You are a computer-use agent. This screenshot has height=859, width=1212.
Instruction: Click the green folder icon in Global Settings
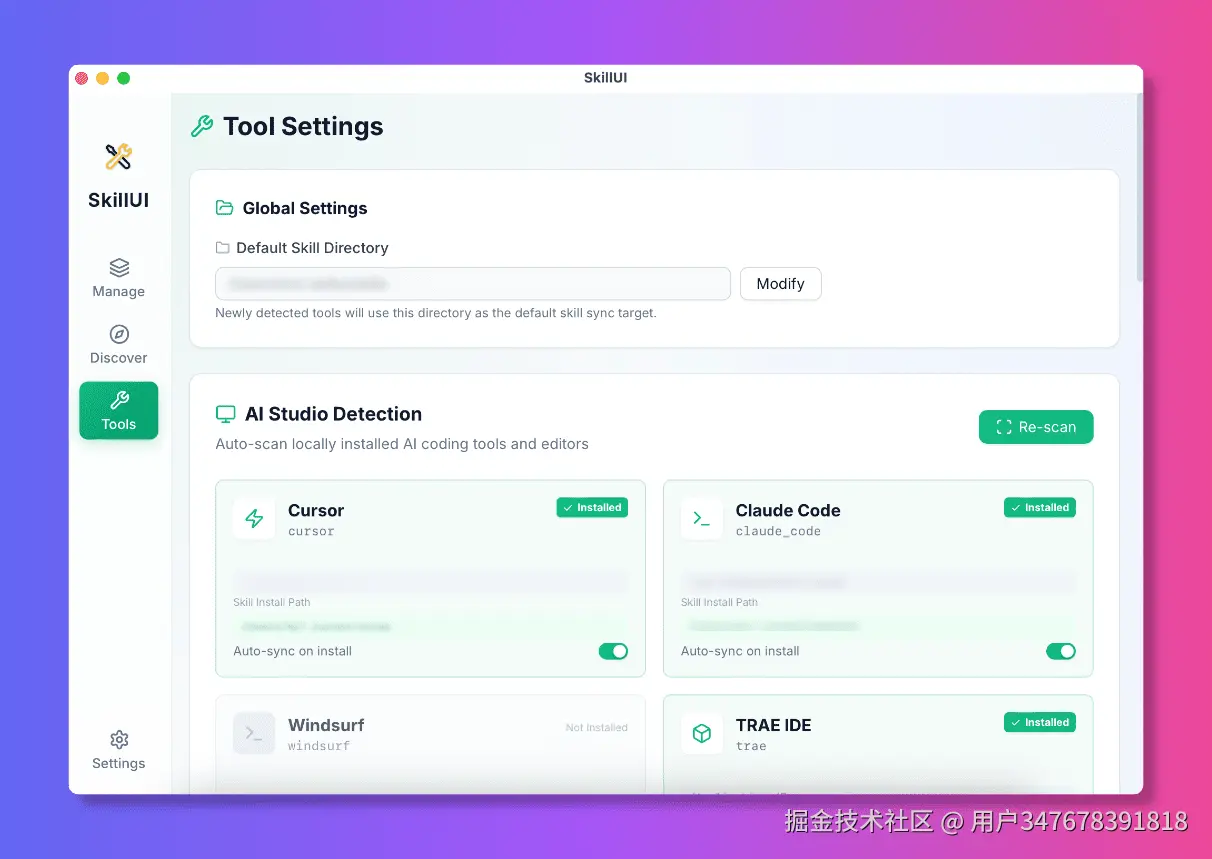225,208
